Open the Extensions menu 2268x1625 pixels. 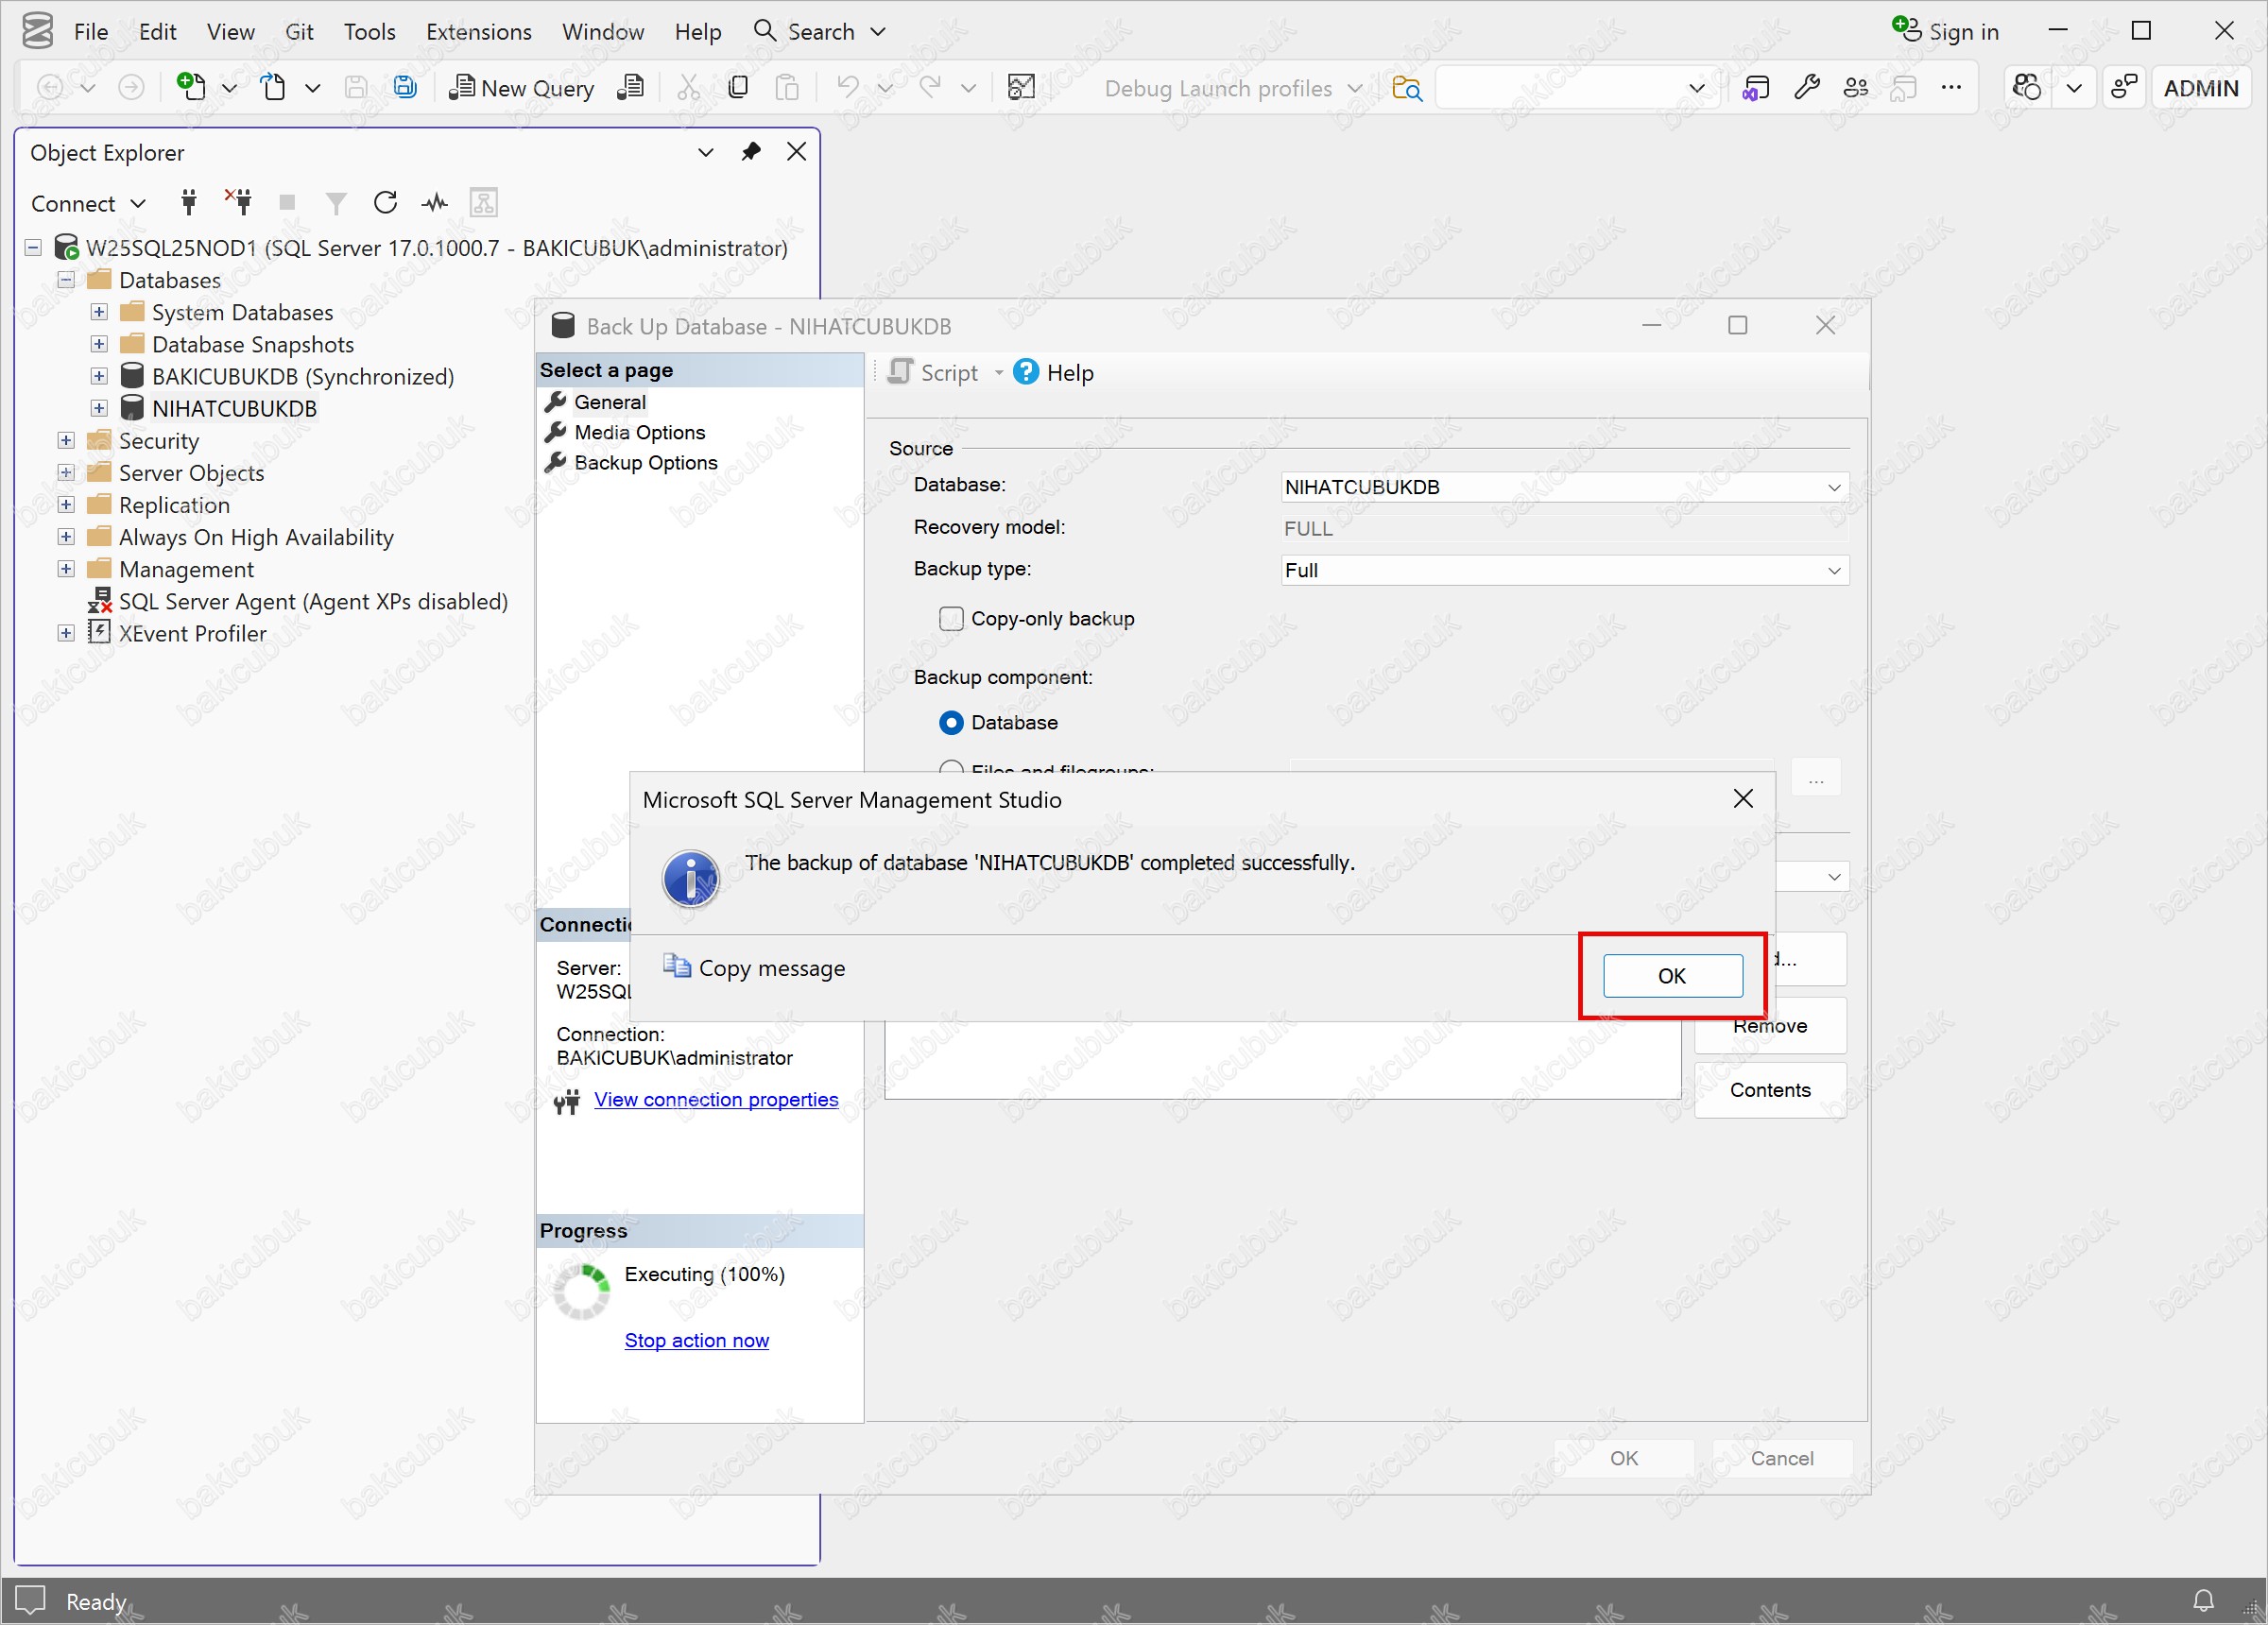click(478, 32)
